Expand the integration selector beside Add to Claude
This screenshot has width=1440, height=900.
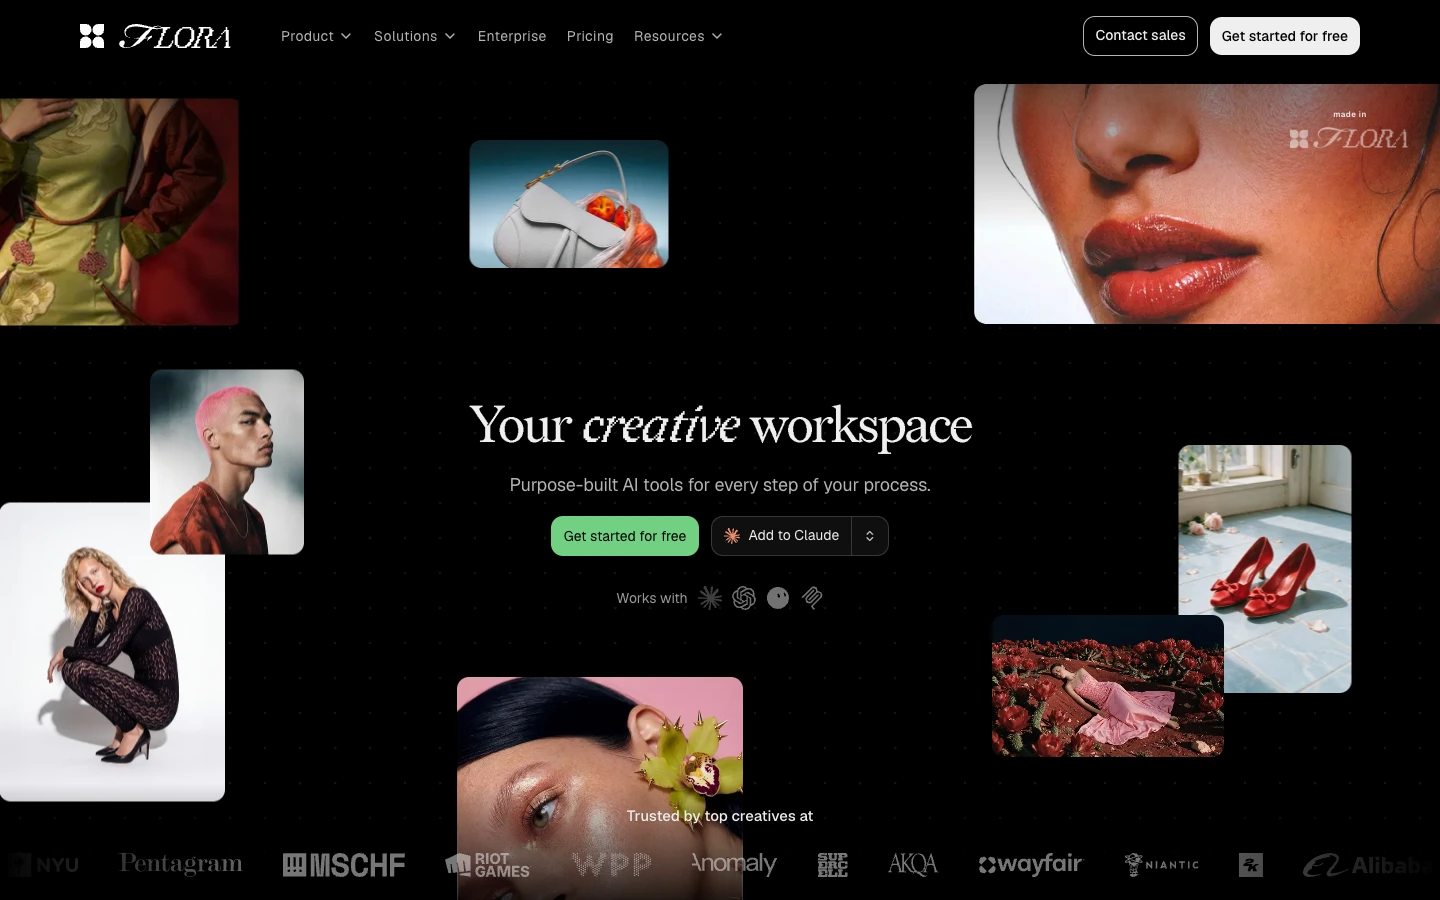pos(870,536)
